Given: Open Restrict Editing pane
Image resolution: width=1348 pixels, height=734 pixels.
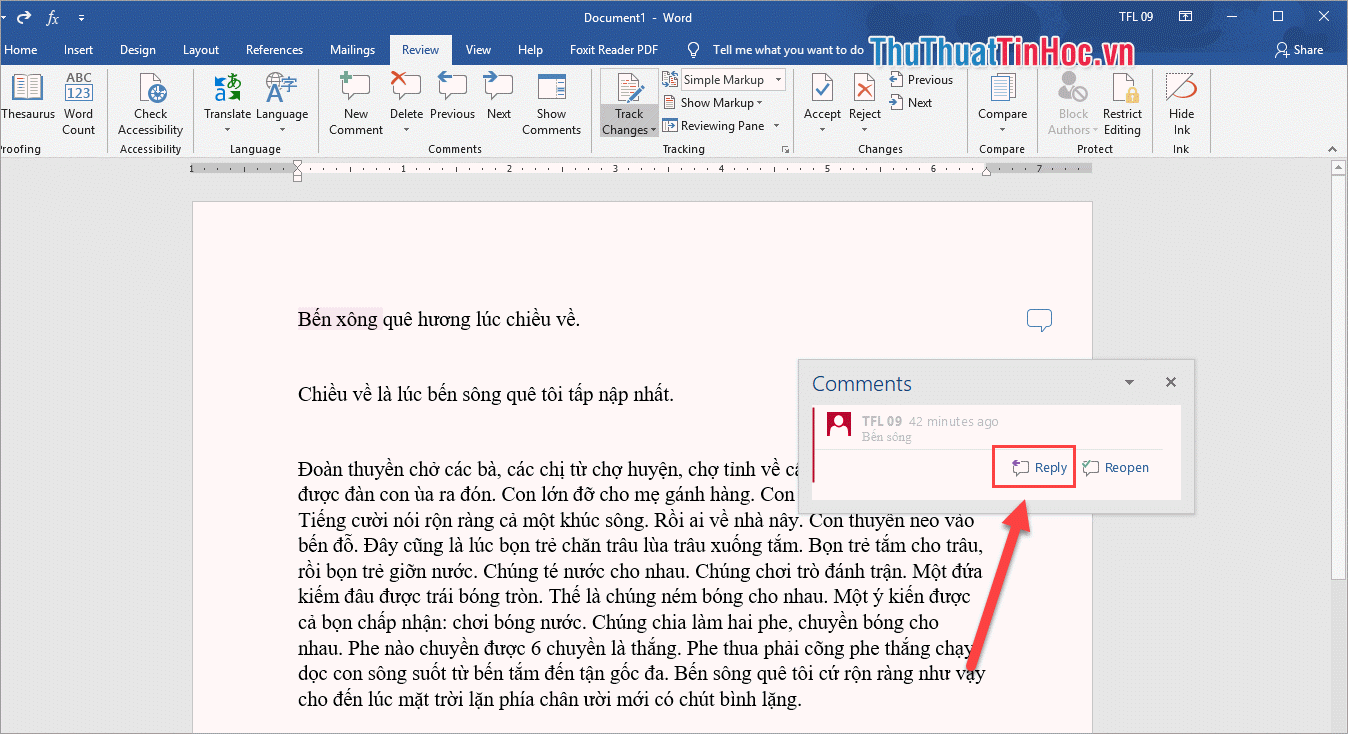Looking at the screenshot, I should [1122, 103].
